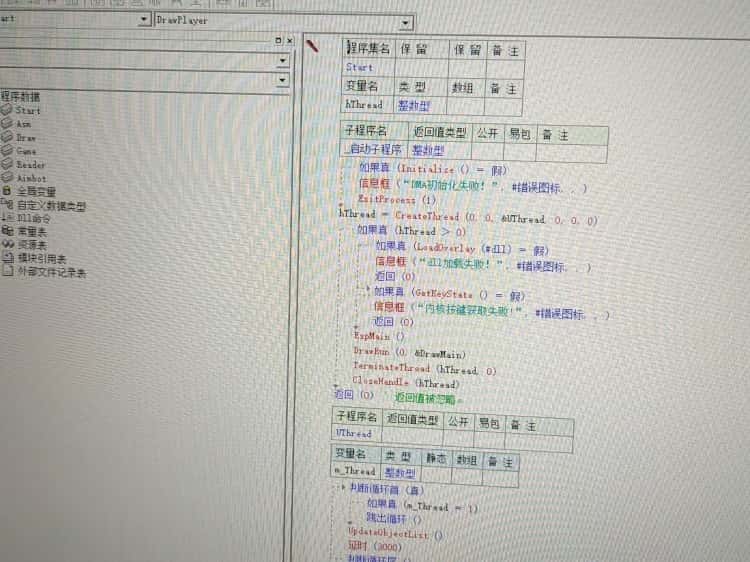Click the 整数型 return type of _启动子程序

(x=428, y=151)
